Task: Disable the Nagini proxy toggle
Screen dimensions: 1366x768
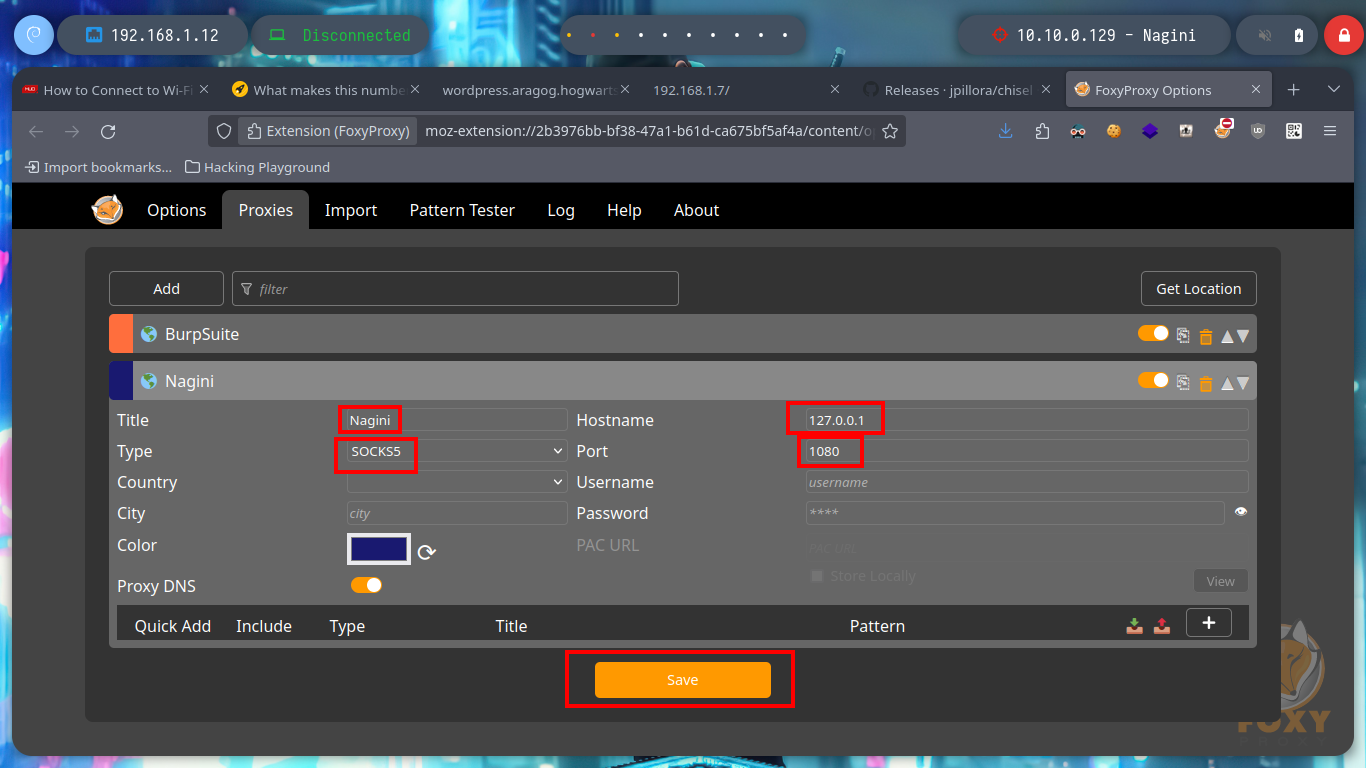Action: (x=1153, y=380)
